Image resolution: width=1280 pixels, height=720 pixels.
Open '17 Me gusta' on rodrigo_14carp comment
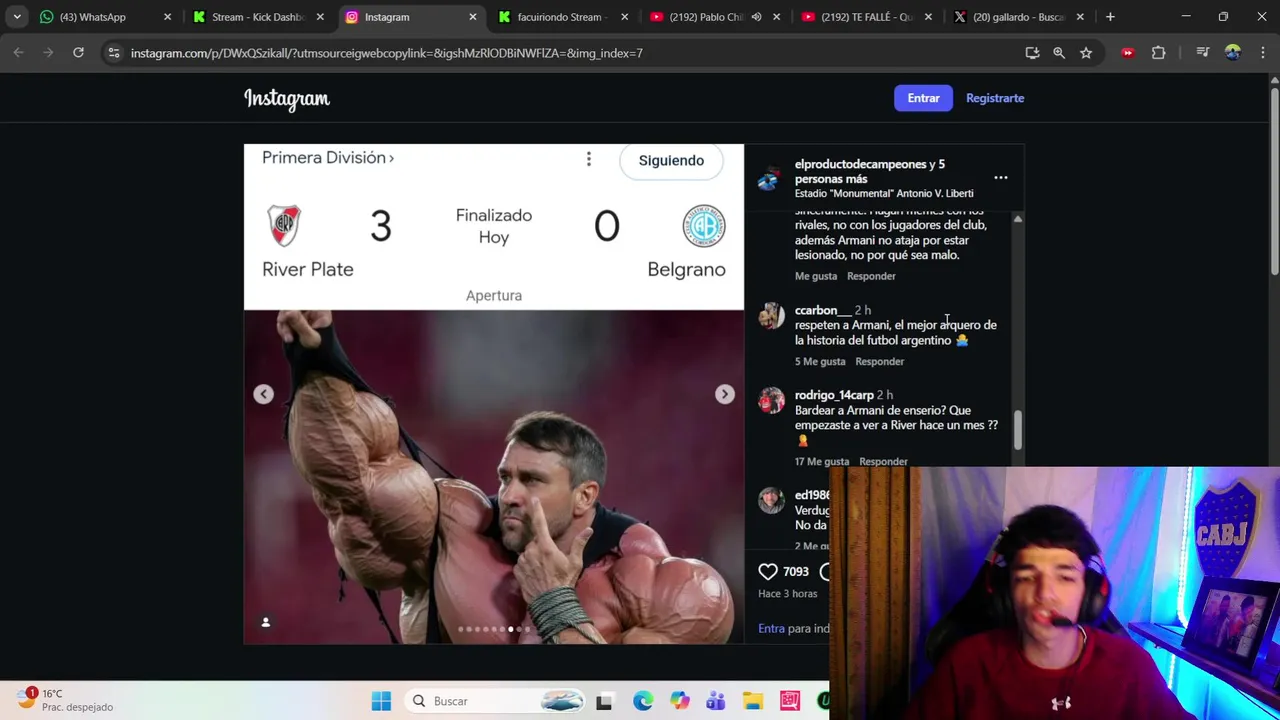pyautogui.click(x=822, y=462)
